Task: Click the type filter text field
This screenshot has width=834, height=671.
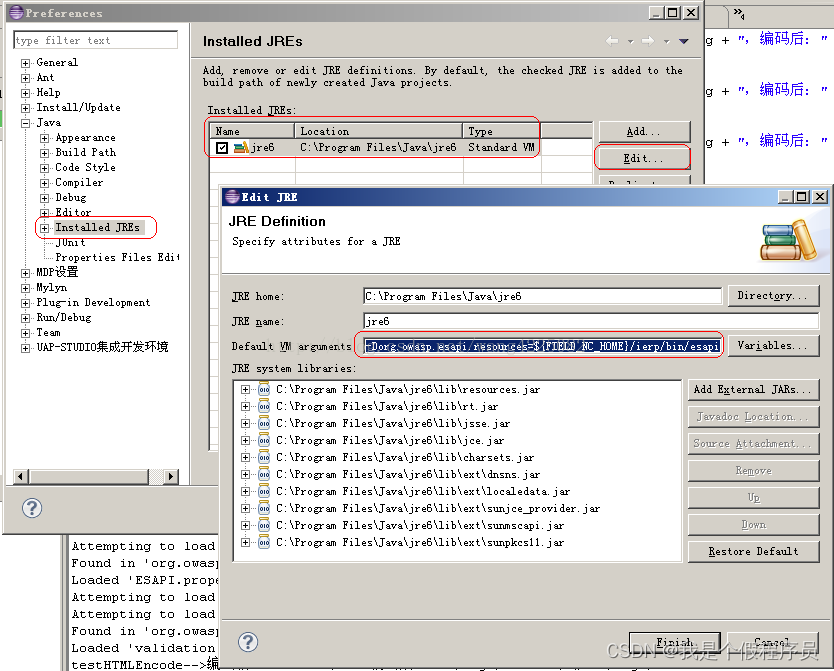Action: point(95,39)
